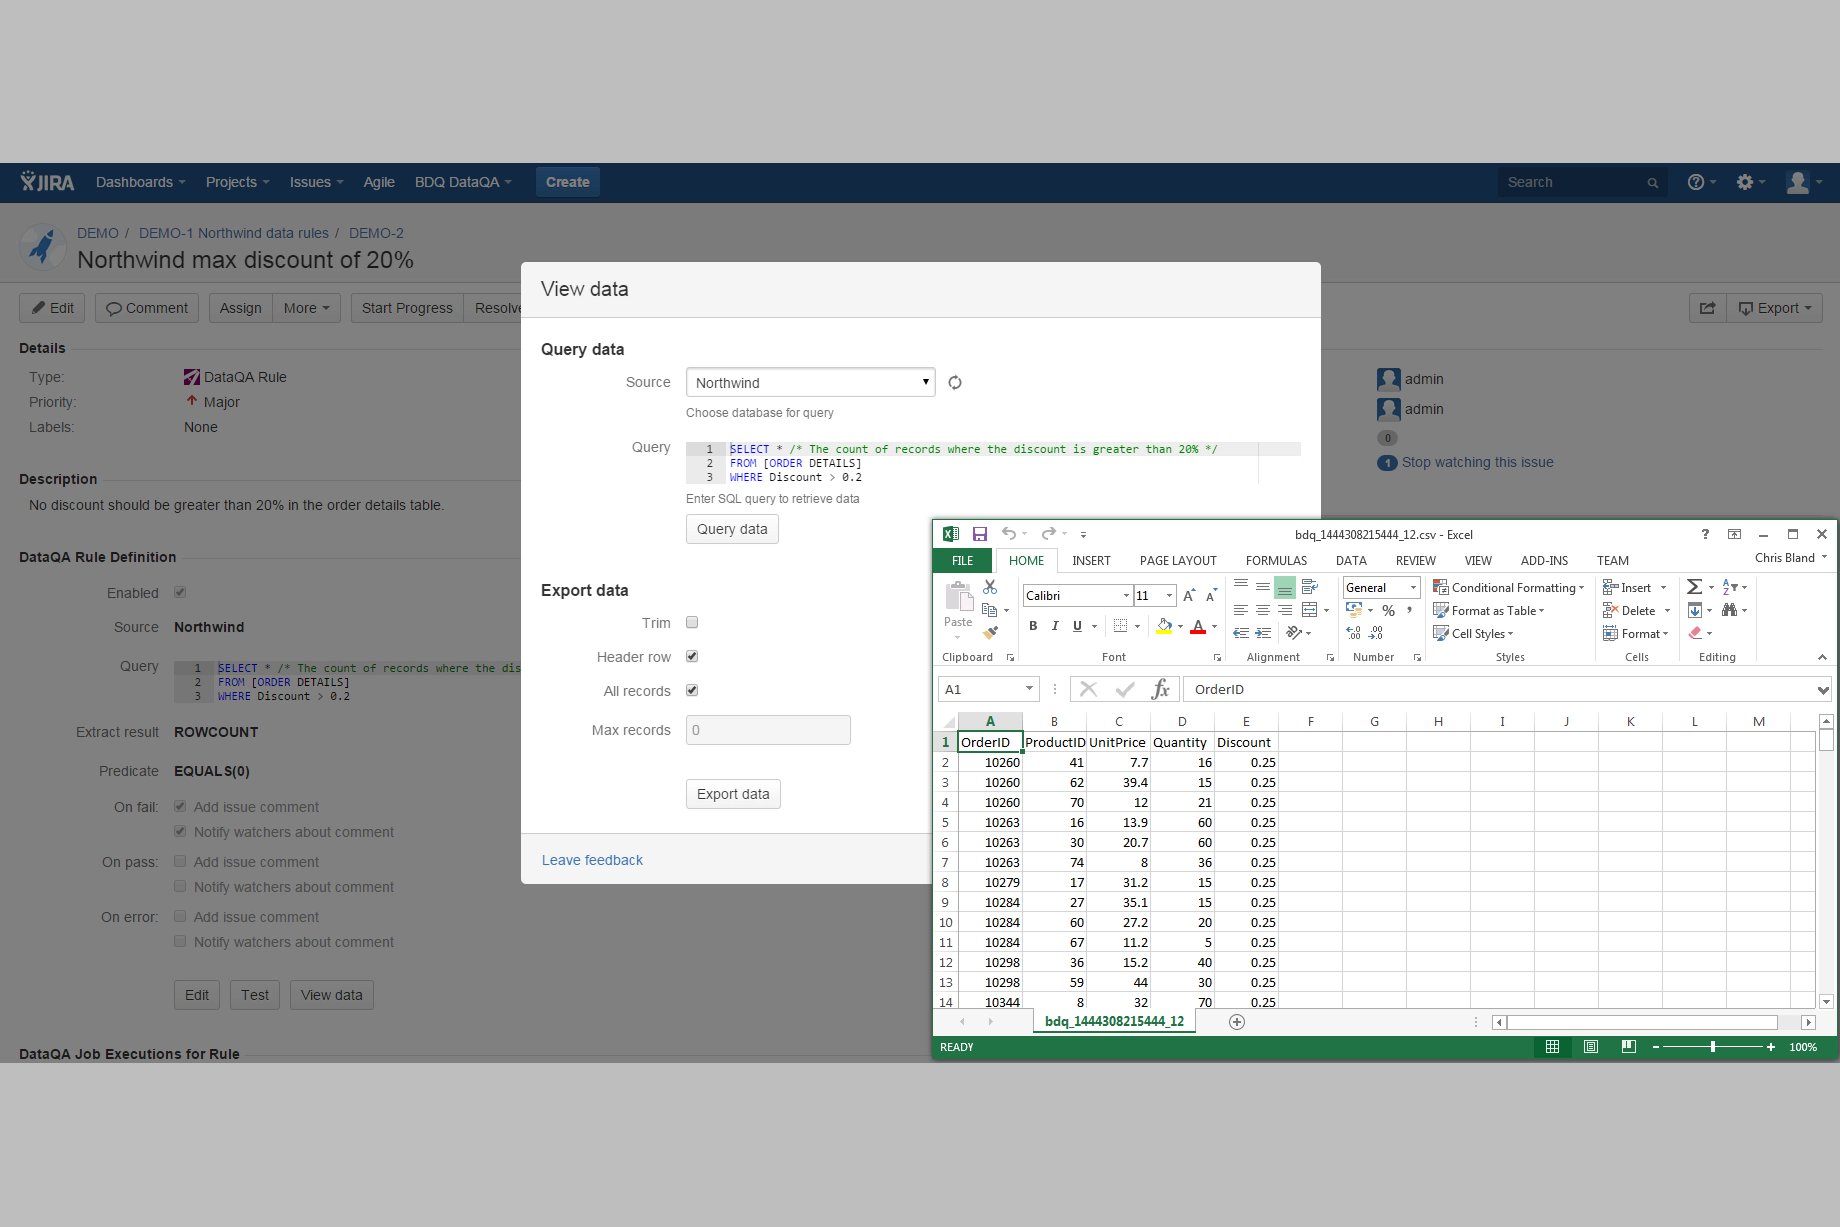This screenshot has height=1227, width=1840.
Task: Click Stop watching this issue link
Action: [x=1477, y=462]
